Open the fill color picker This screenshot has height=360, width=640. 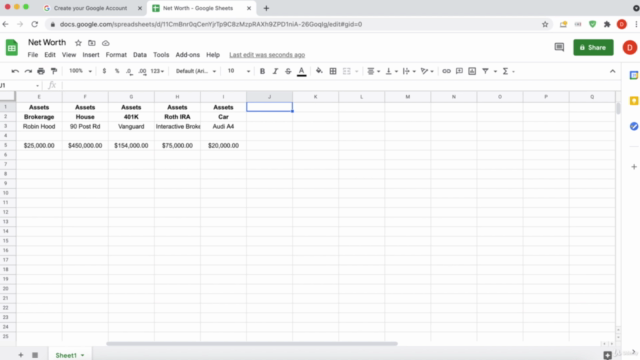point(319,71)
